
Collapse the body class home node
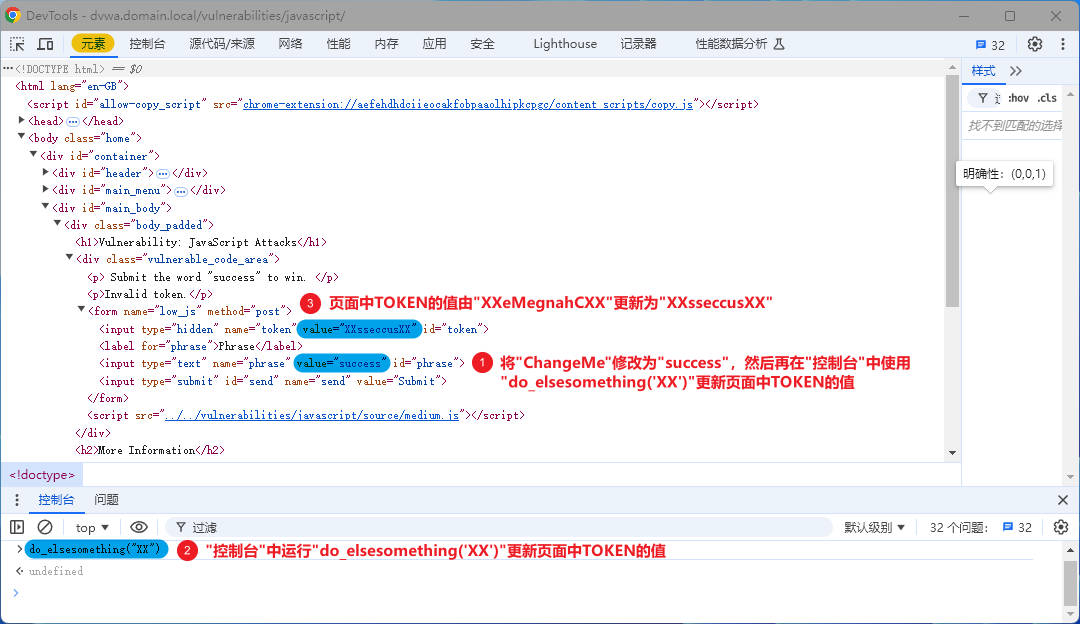[21, 137]
